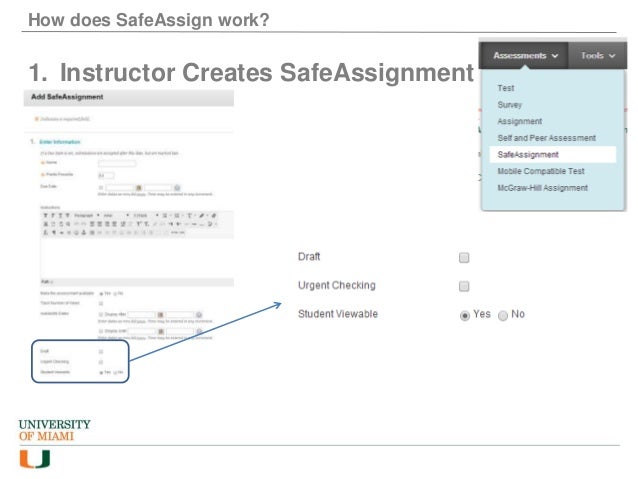Click the Enter Information section heading
Image resolution: width=638 pixels, height=479 pixels.
(60, 142)
